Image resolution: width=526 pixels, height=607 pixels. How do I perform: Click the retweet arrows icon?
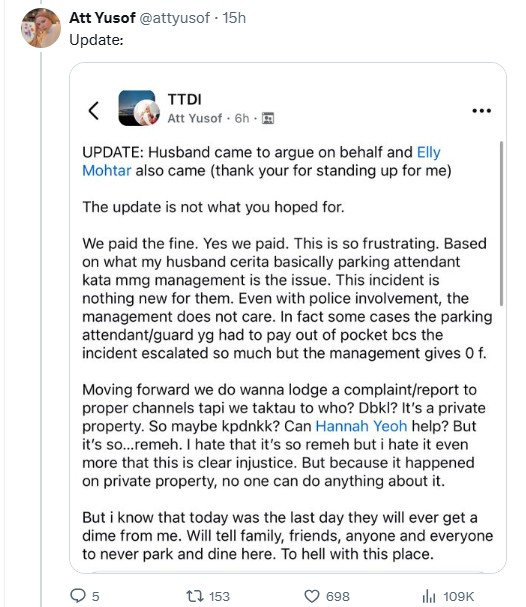(194, 596)
